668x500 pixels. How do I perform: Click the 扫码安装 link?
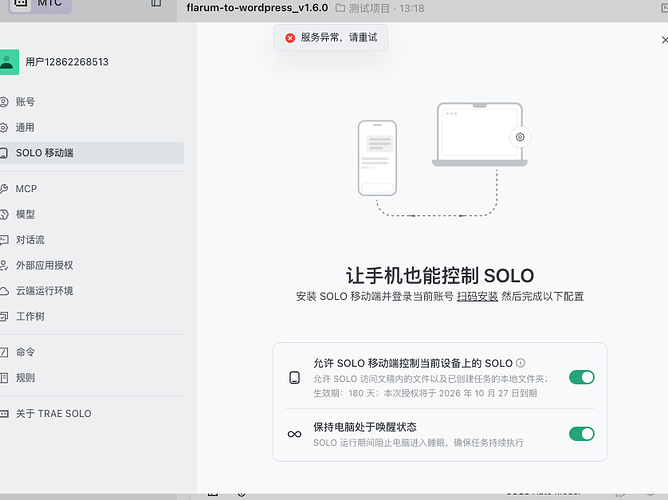tap(477, 296)
